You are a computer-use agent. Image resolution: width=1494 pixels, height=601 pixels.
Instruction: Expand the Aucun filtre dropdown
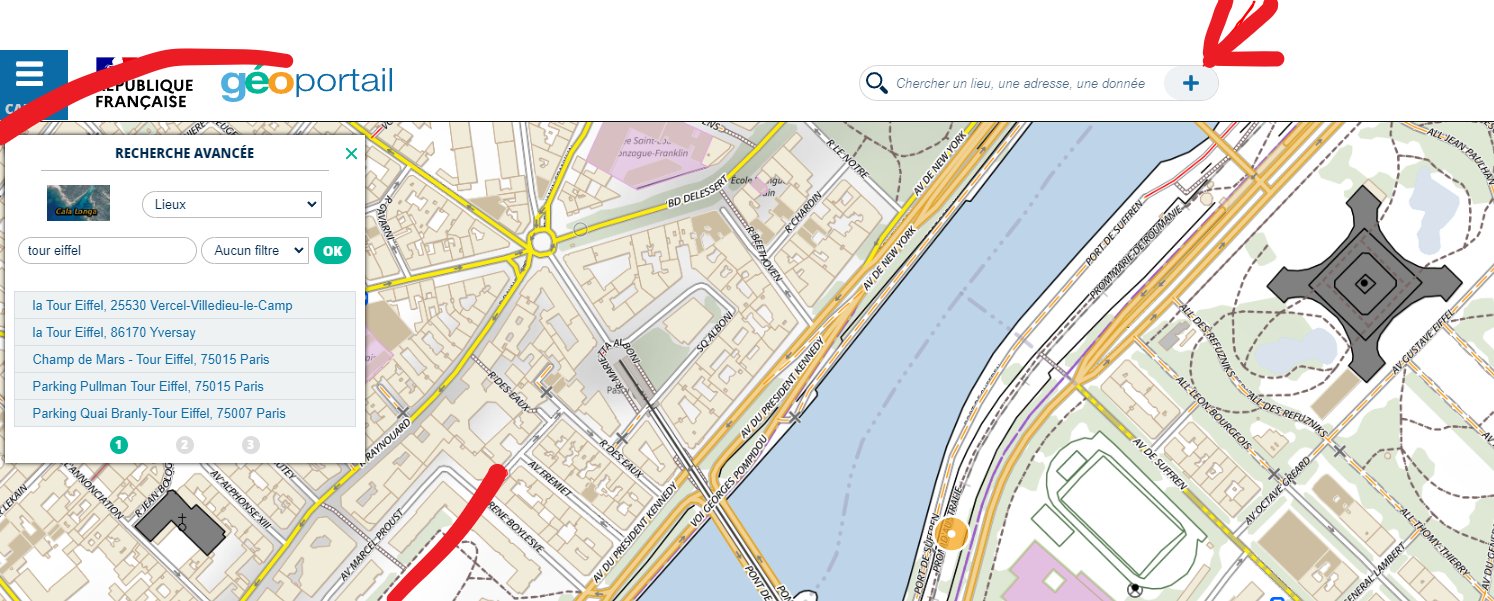click(255, 251)
